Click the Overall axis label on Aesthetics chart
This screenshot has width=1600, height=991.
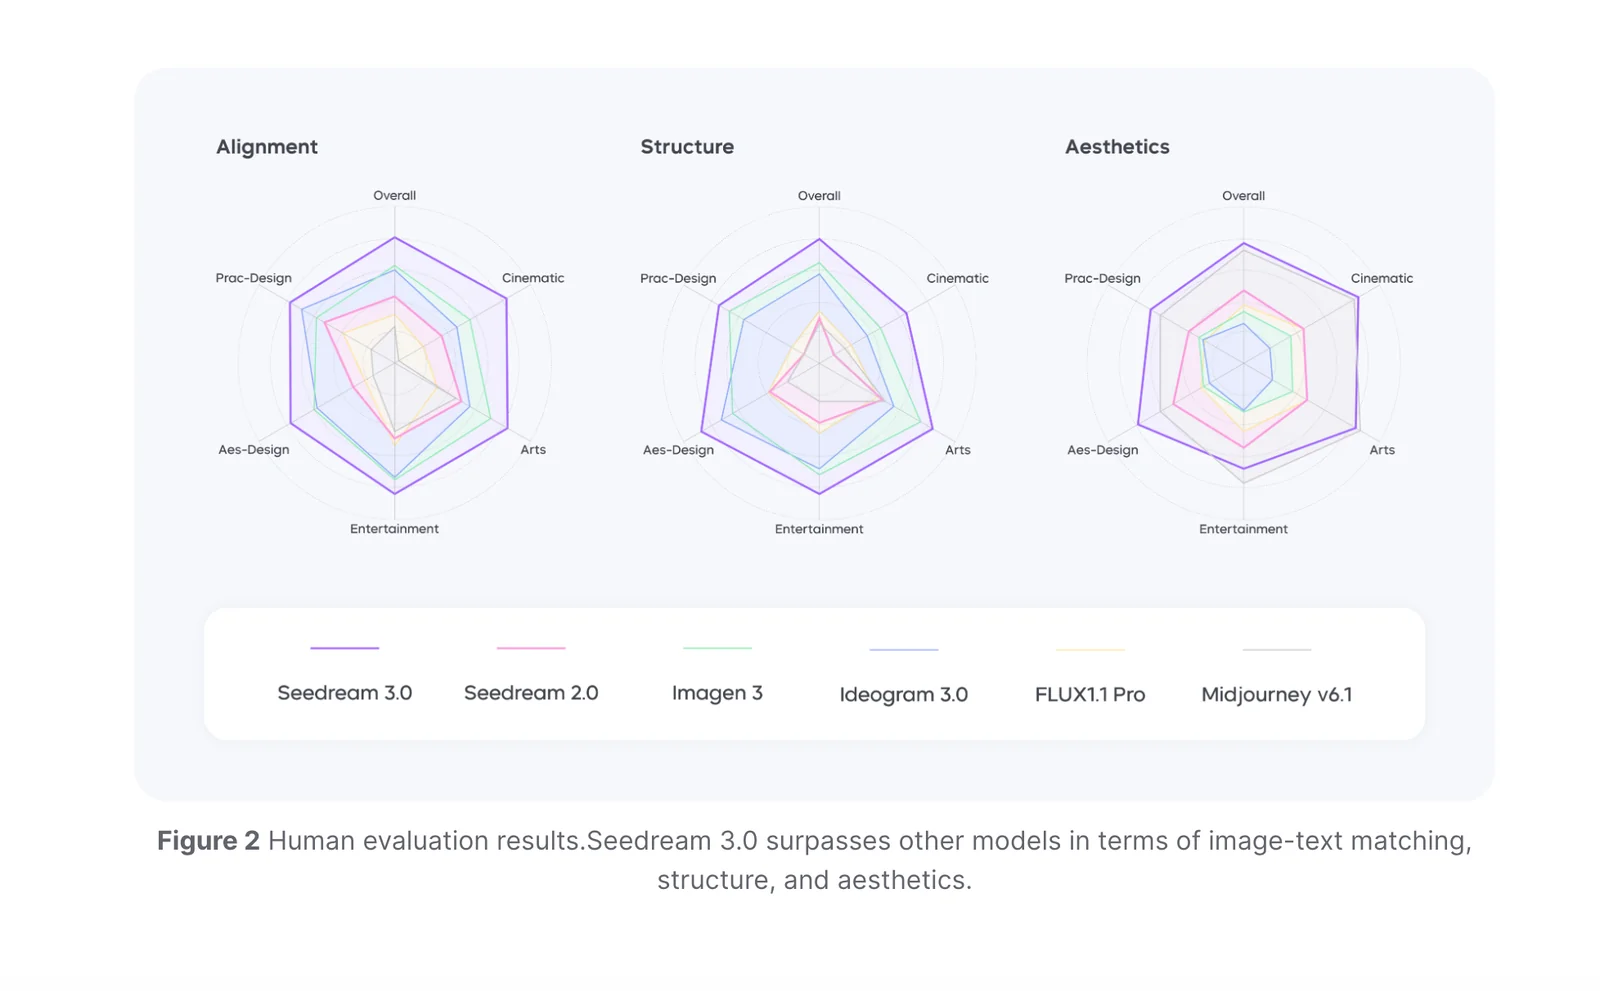point(1243,196)
